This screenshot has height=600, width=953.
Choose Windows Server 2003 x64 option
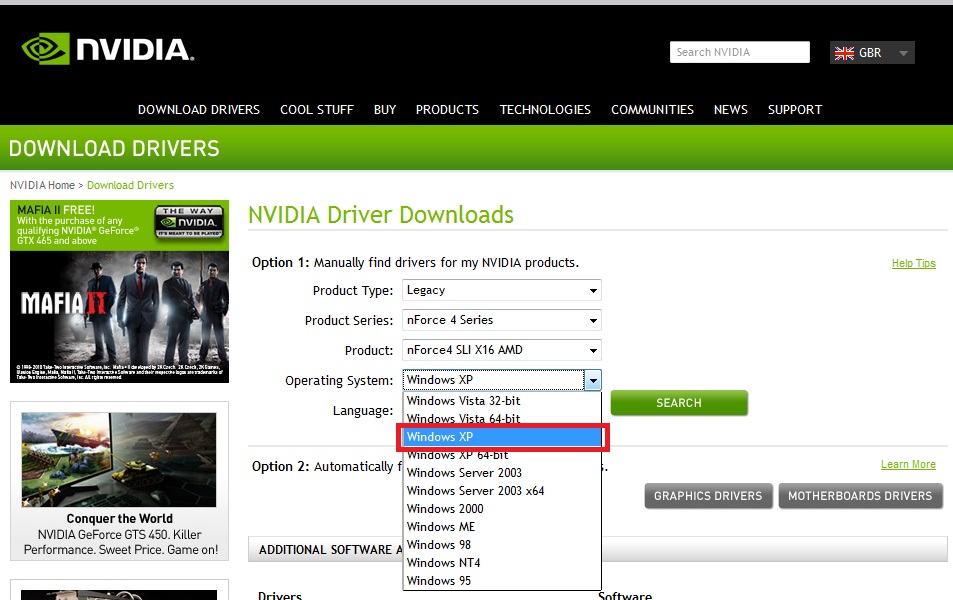click(x=502, y=491)
